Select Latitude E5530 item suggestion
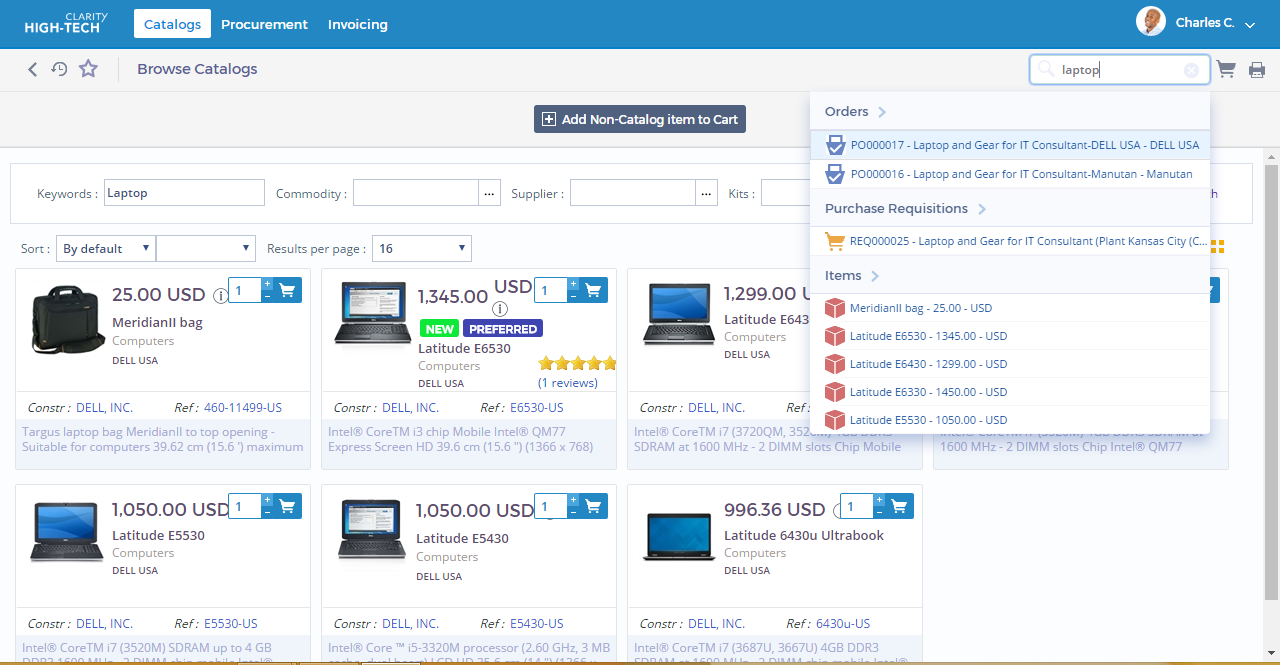The image size is (1280, 665). 1010,420
